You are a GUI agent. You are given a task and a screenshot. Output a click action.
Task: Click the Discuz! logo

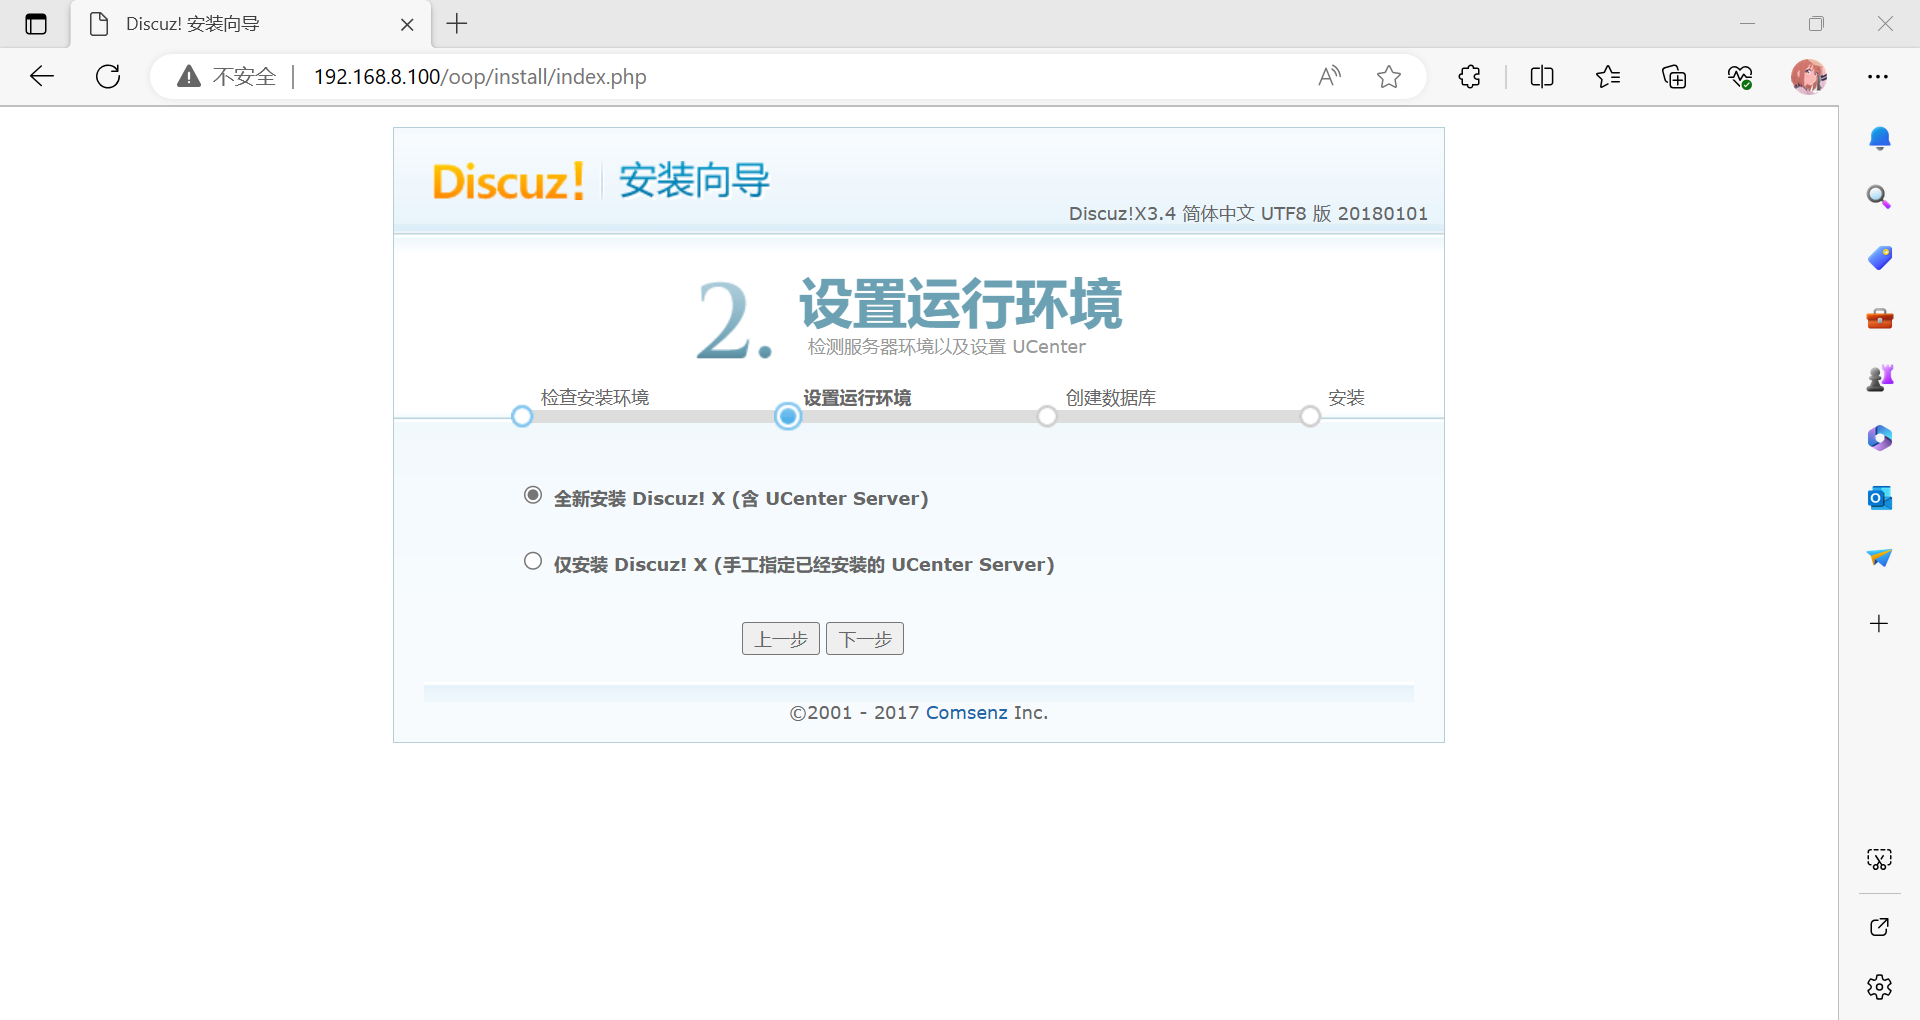508,181
